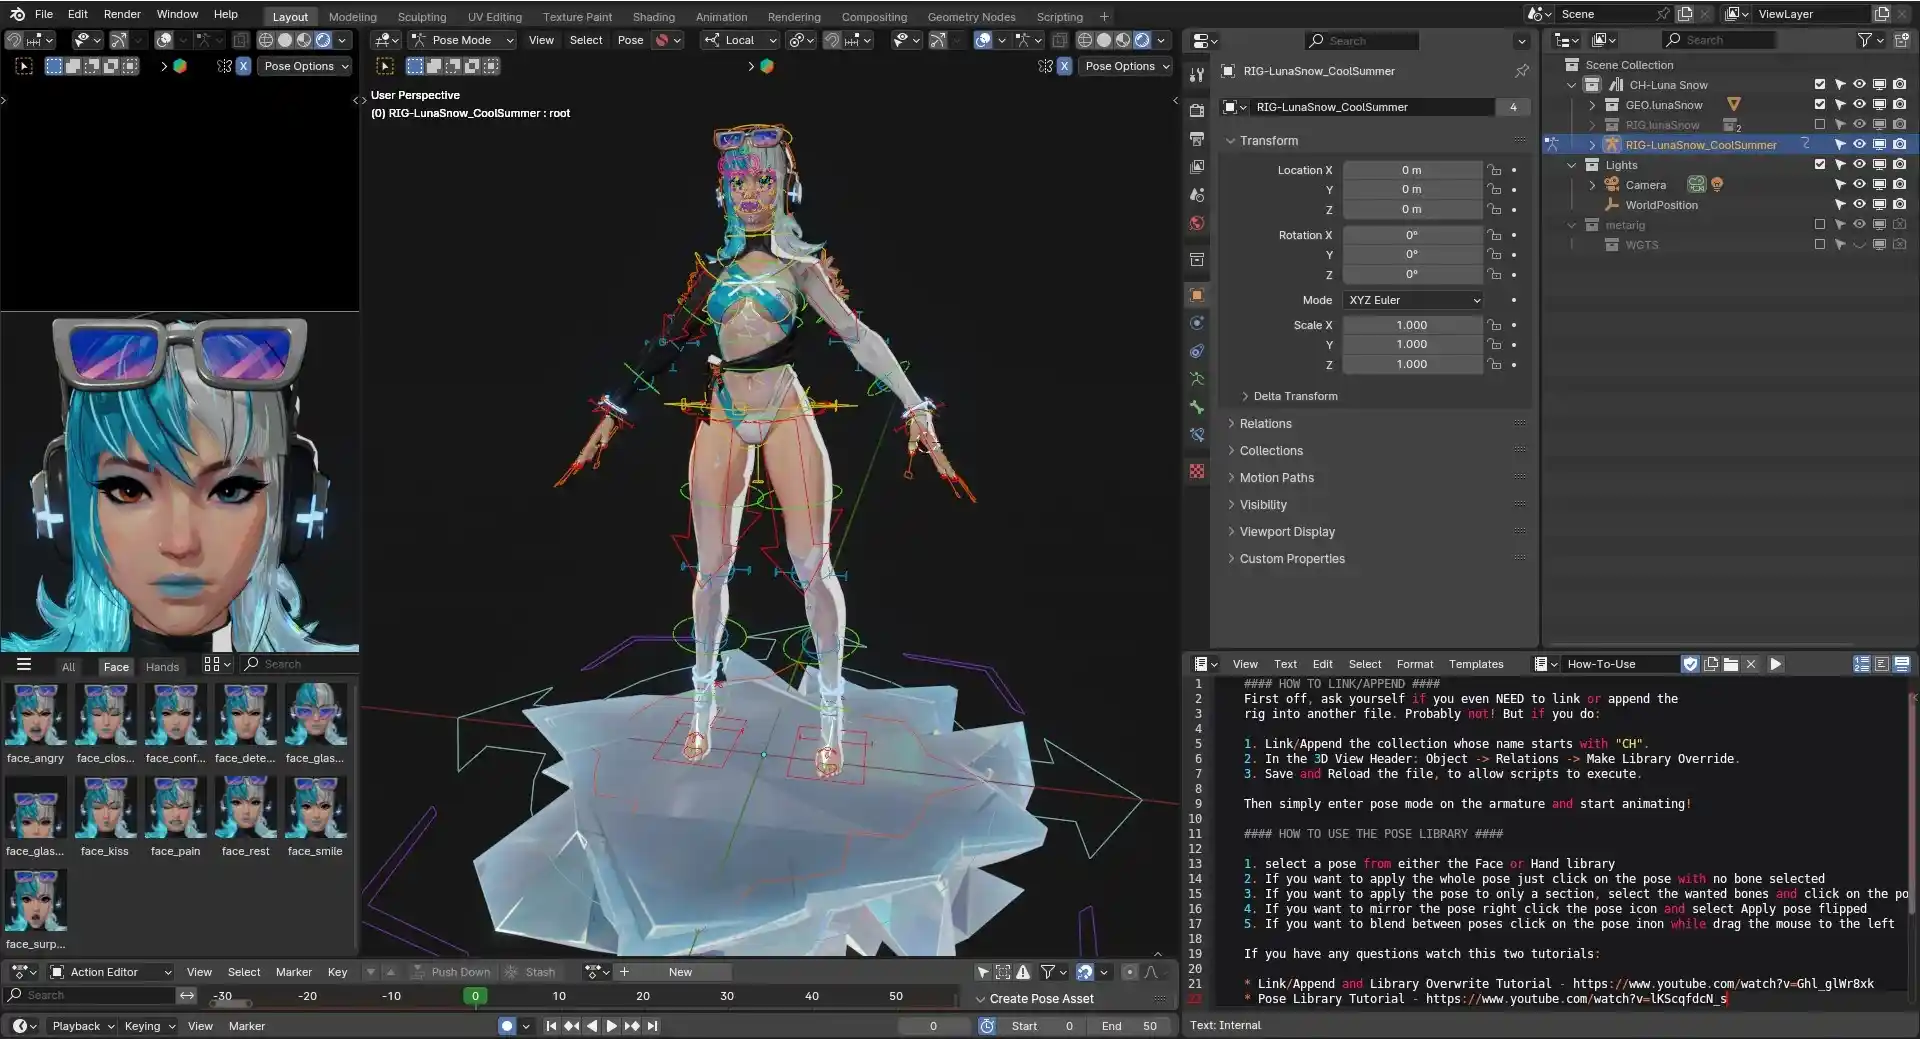Uncheck the CH-Luna Snow collection checkbox

pyautogui.click(x=1820, y=85)
